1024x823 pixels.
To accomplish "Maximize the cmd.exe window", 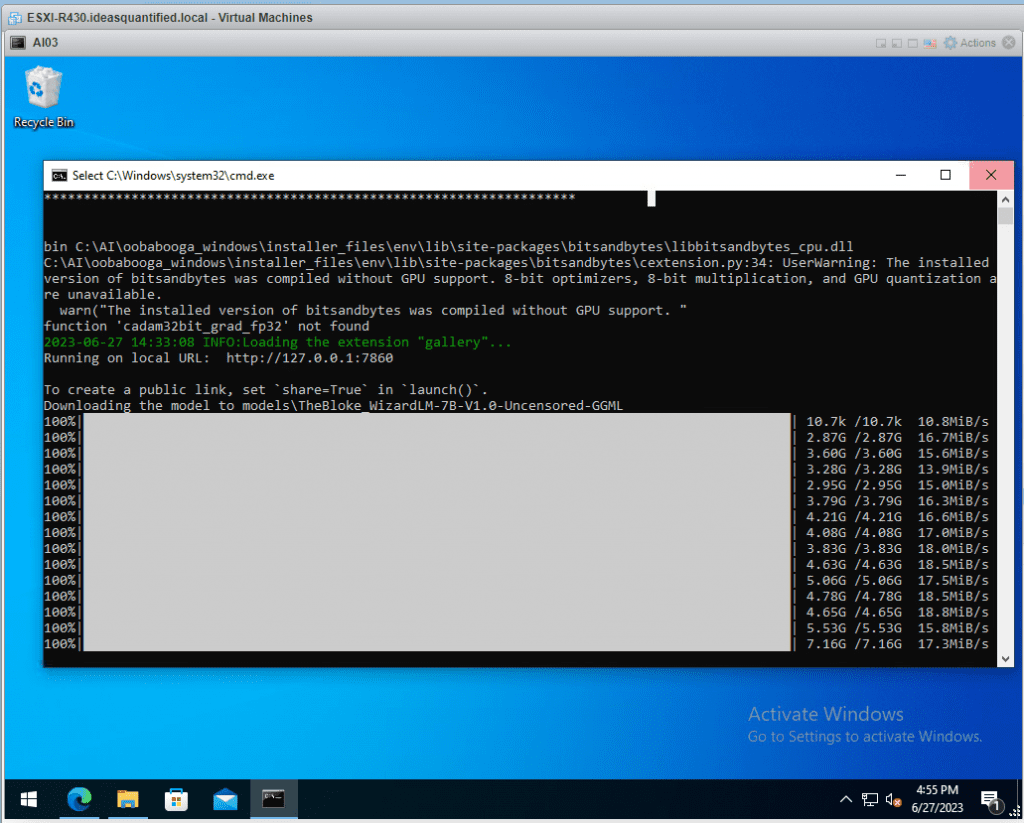I will [x=945, y=175].
